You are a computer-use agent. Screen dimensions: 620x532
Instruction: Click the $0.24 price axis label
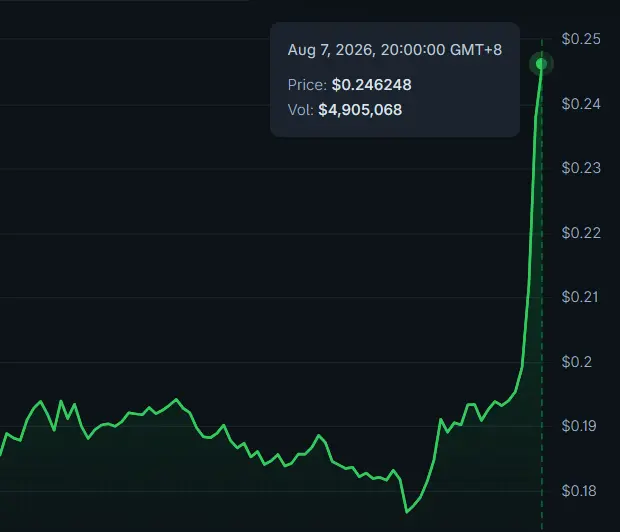point(581,104)
